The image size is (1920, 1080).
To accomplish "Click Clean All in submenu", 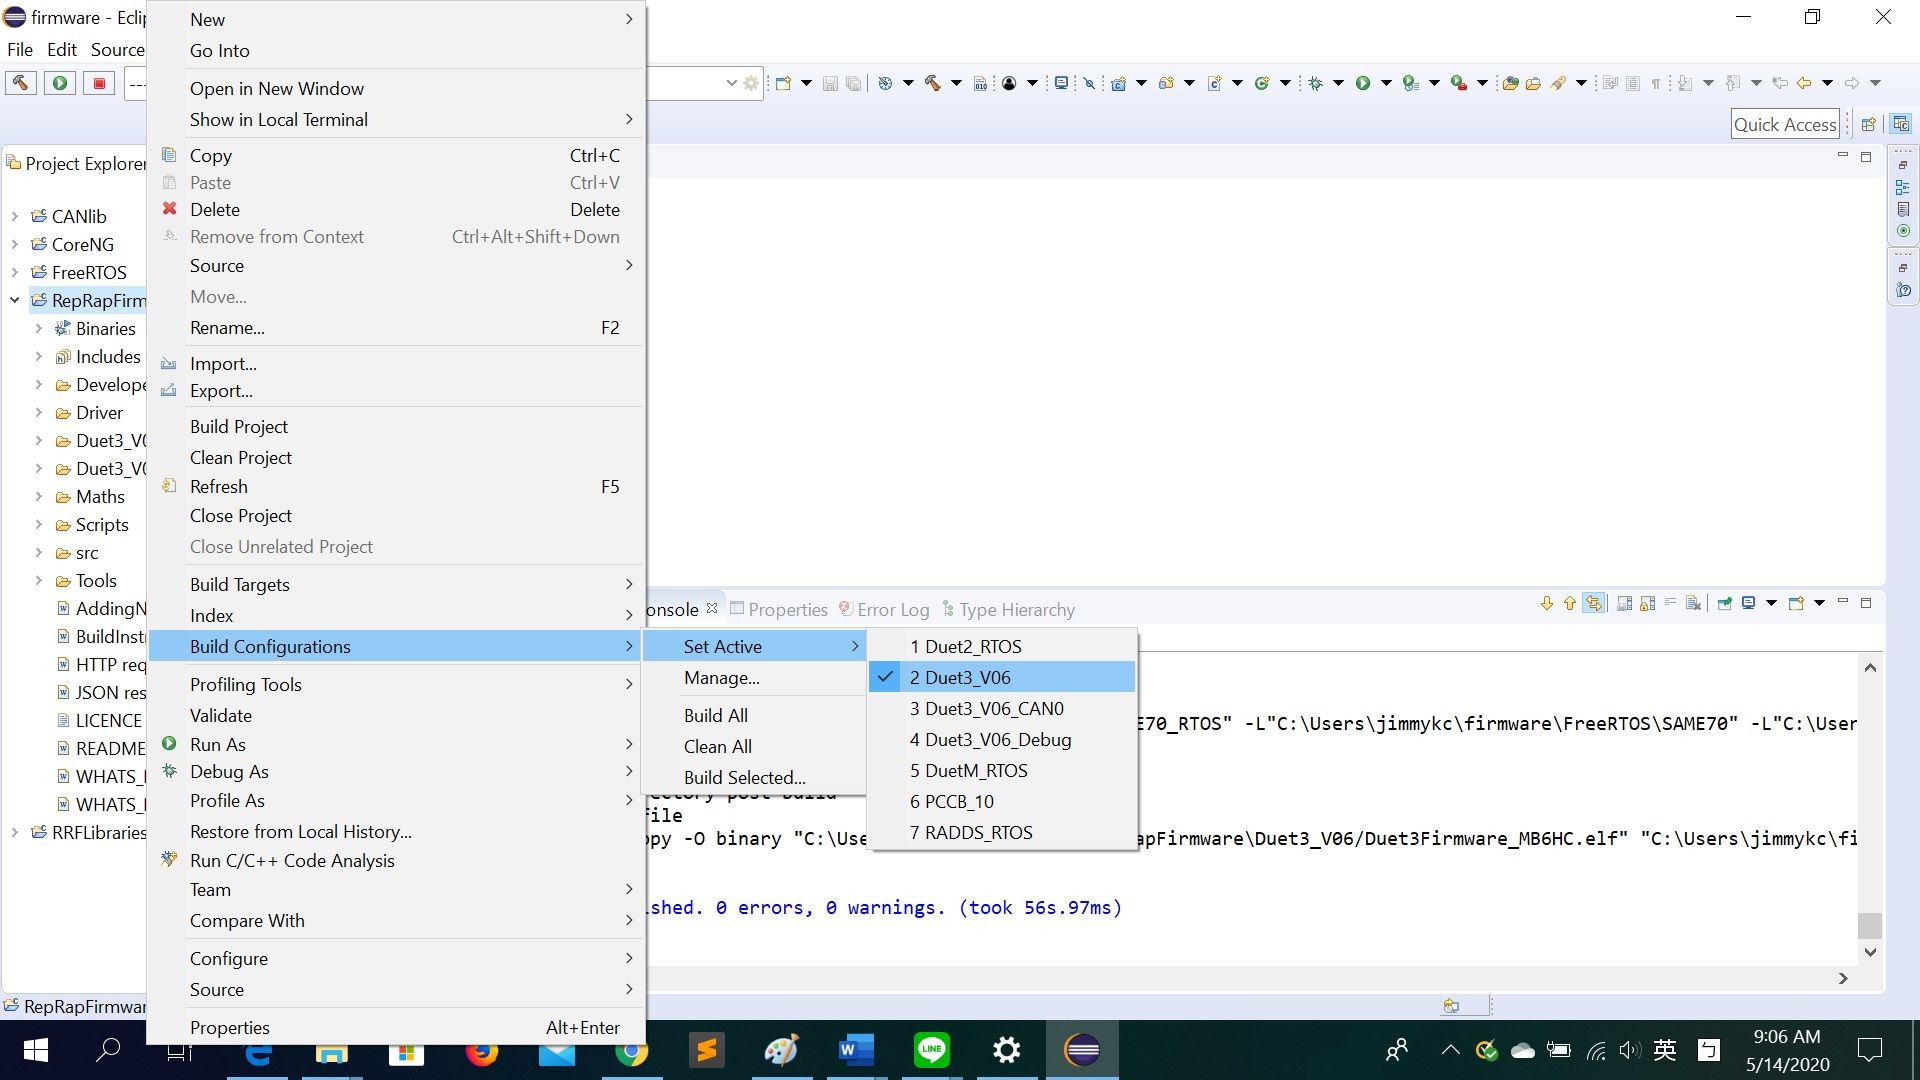I will click(753, 746).
